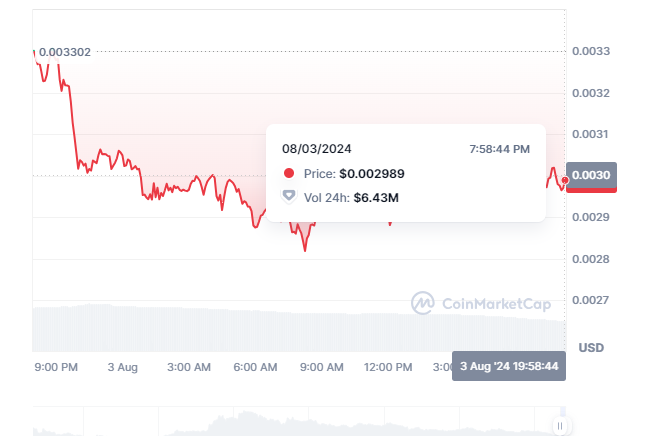Viewport: 648px width, 436px height.
Task: Click the CoinMarketCap logo watermark
Action: 423,302
